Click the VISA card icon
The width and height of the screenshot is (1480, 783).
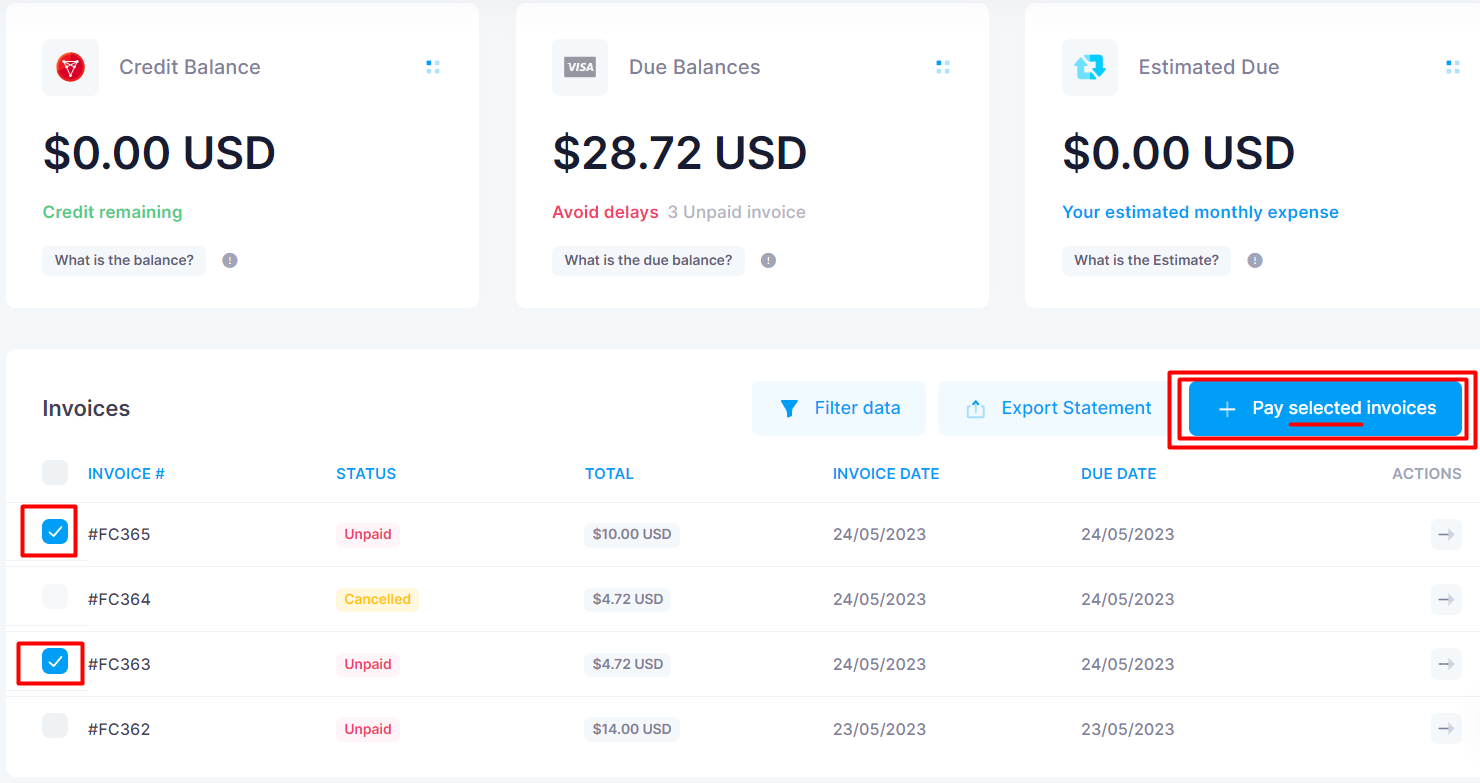pyautogui.click(x=580, y=67)
